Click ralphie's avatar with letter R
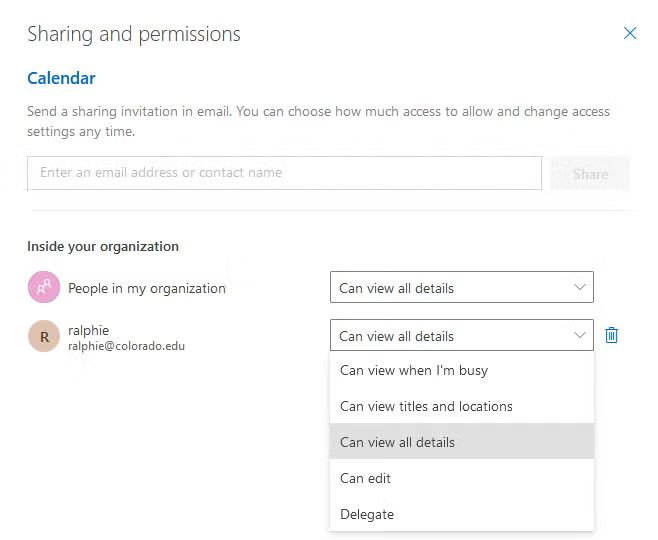The image size is (658, 540). pyautogui.click(x=43, y=337)
